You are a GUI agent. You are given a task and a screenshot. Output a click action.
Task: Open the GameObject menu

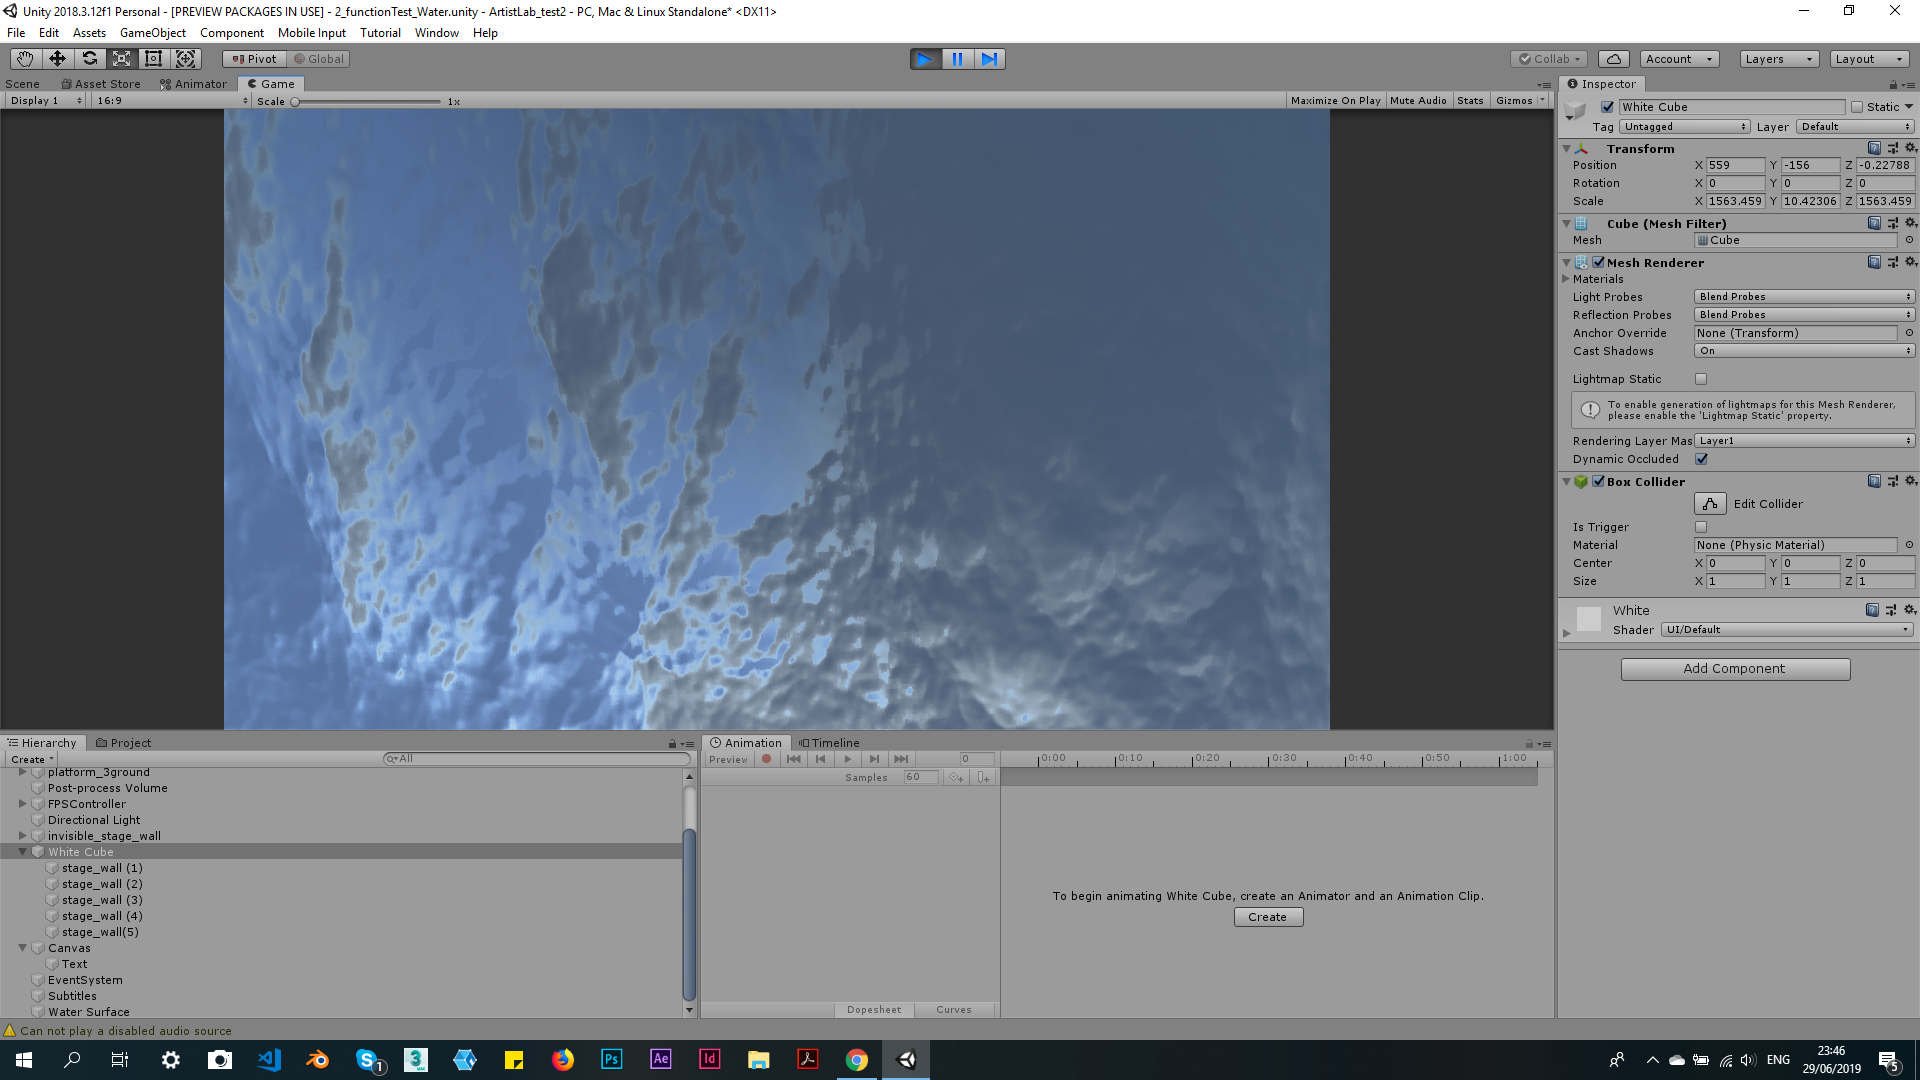click(x=152, y=33)
